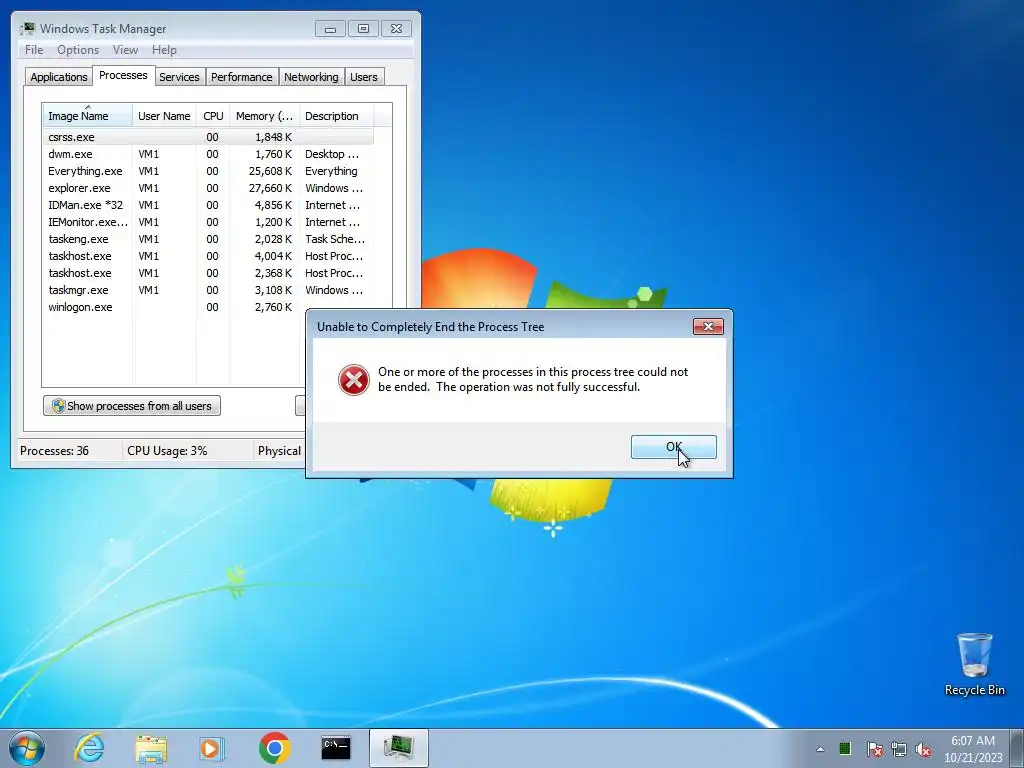
Task: Open the Windows Start menu
Action: tap(27, 748)
